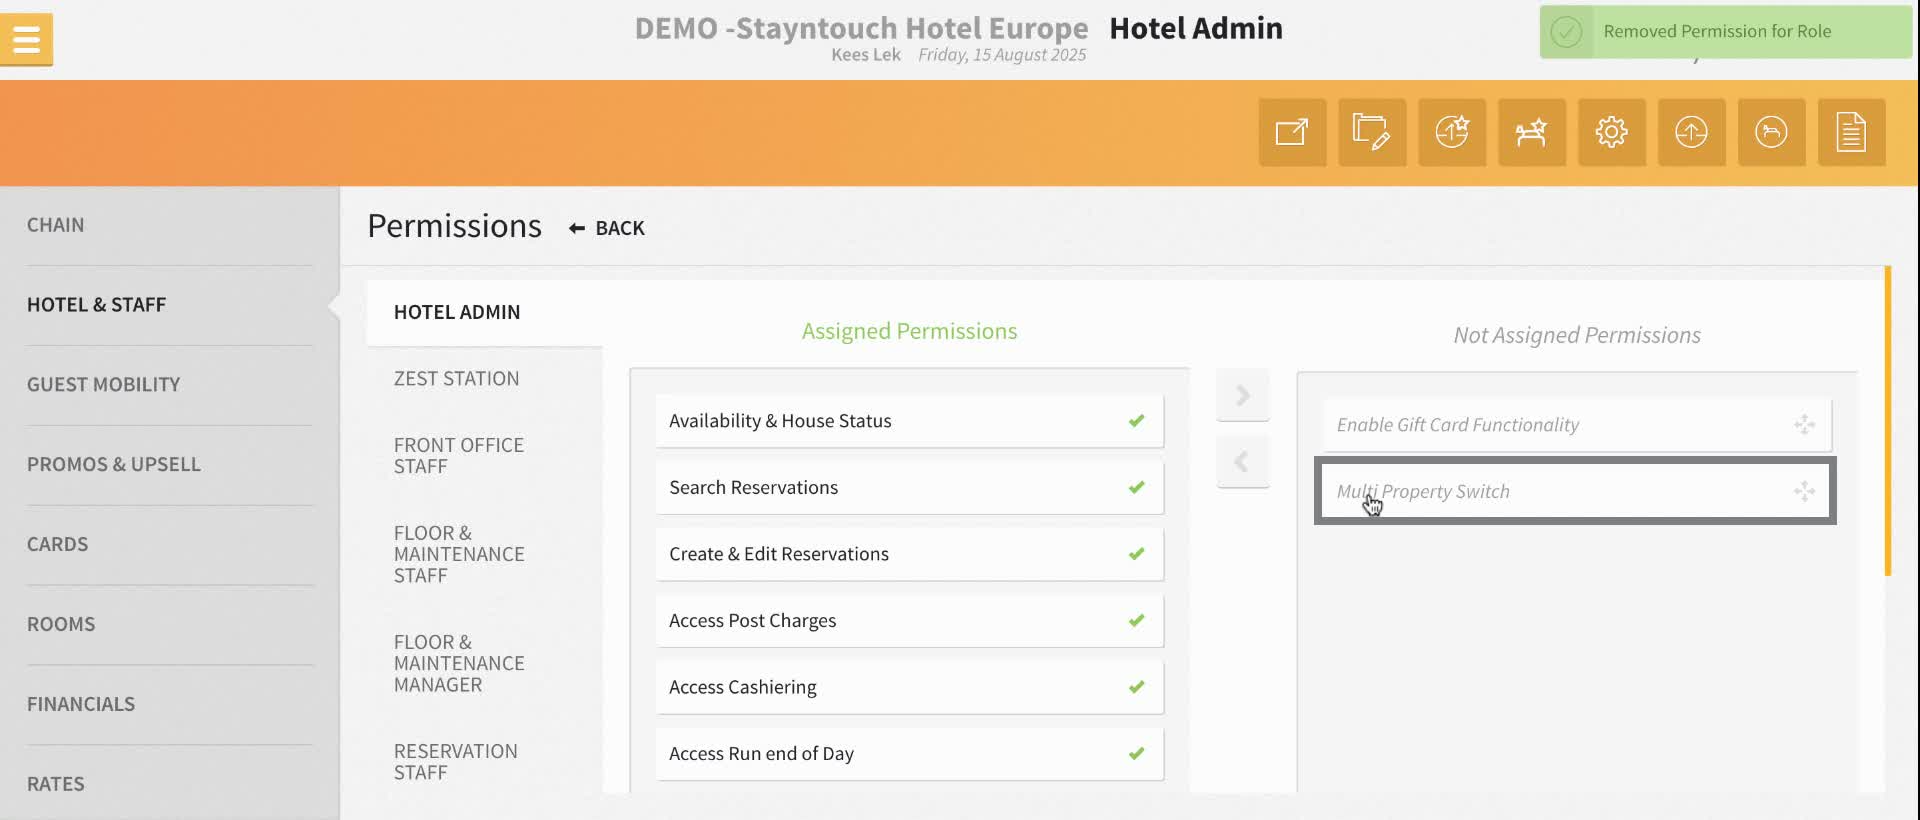
Task: Click the Assigned Permissions heading
Action: tap(909, 331)
